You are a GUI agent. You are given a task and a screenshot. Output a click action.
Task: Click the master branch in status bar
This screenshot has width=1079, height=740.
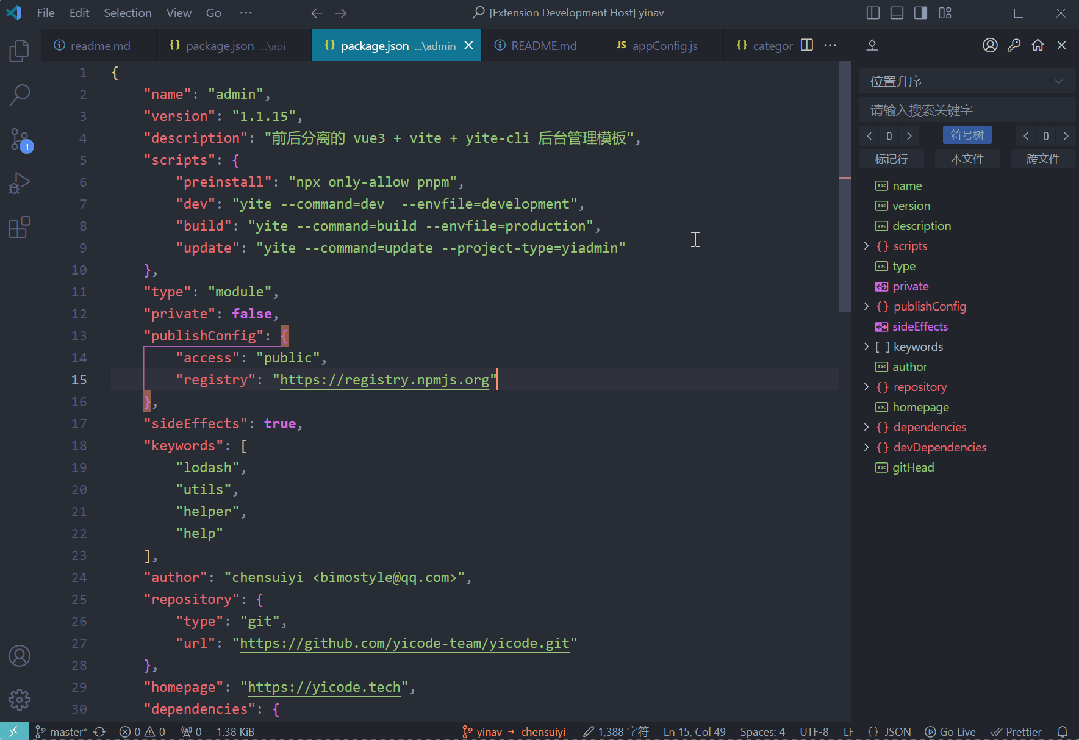[62, 732]
